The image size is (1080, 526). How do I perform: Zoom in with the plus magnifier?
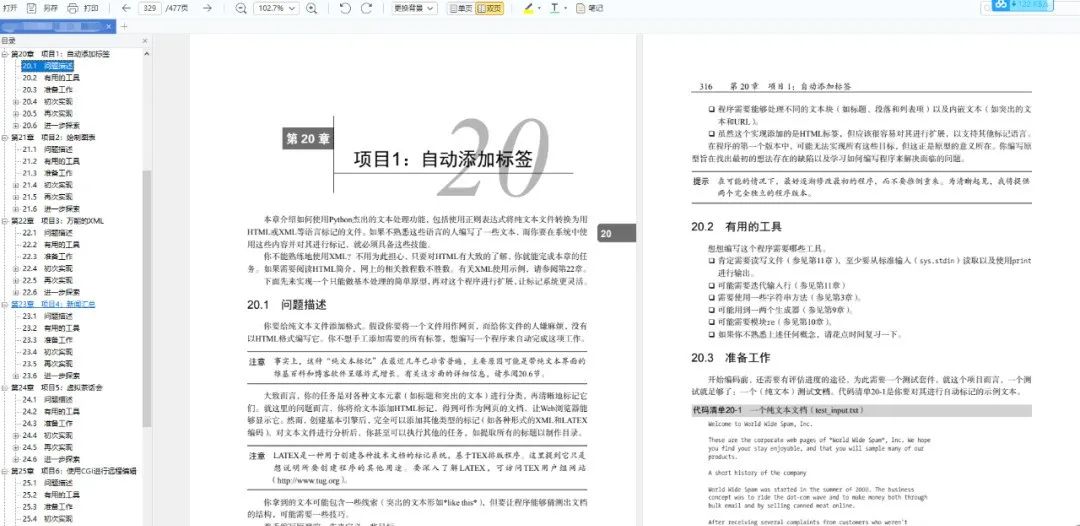[311, 8]
